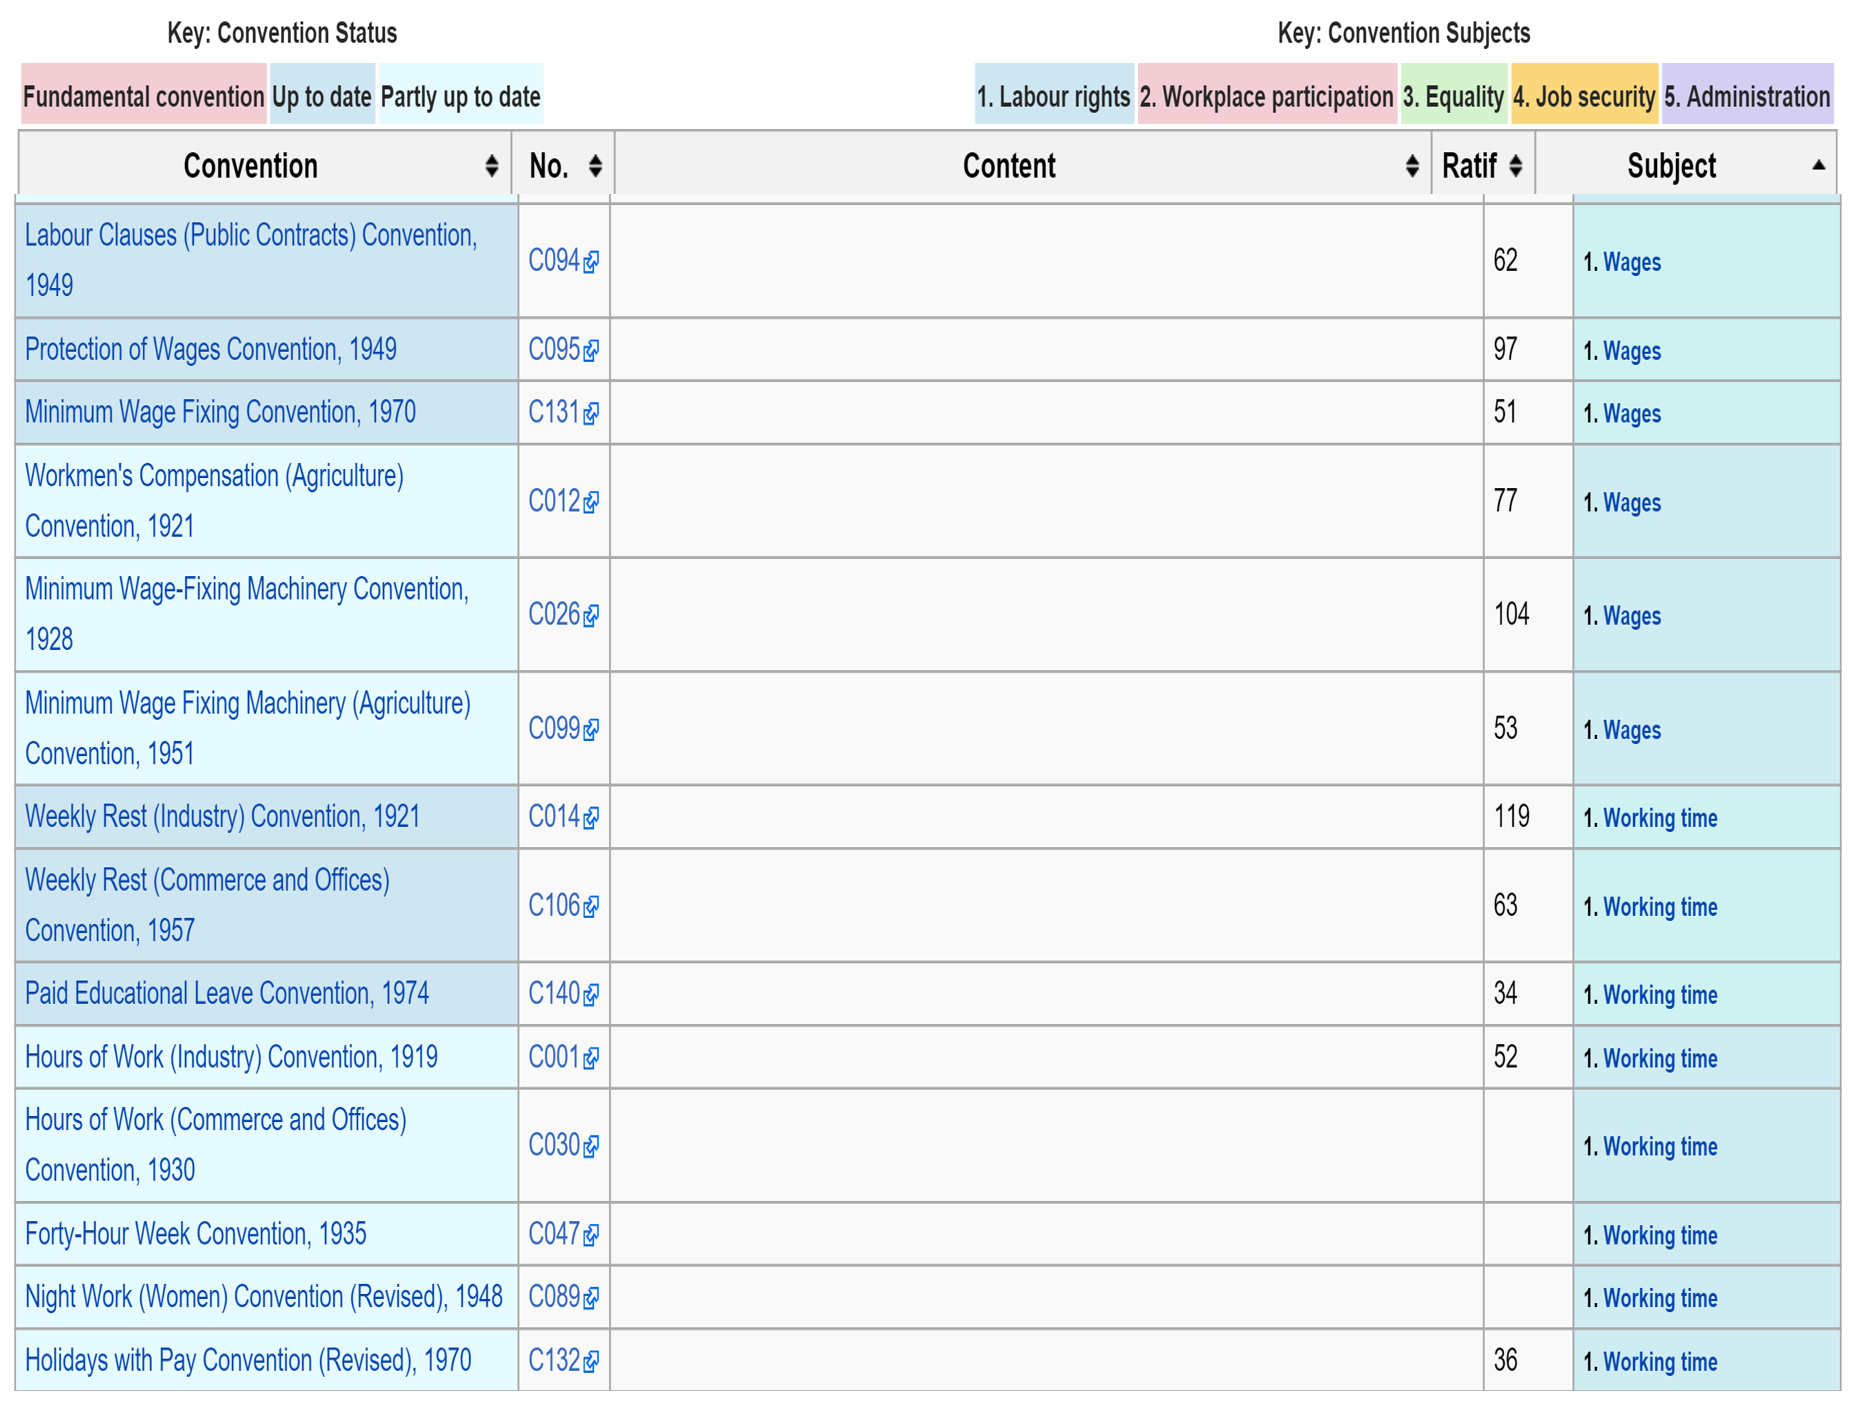Sort table by Ratif column arrows
The height and width of the screenshot is (1402, 1859).
pyautogui.click(x=1516, y=166)
